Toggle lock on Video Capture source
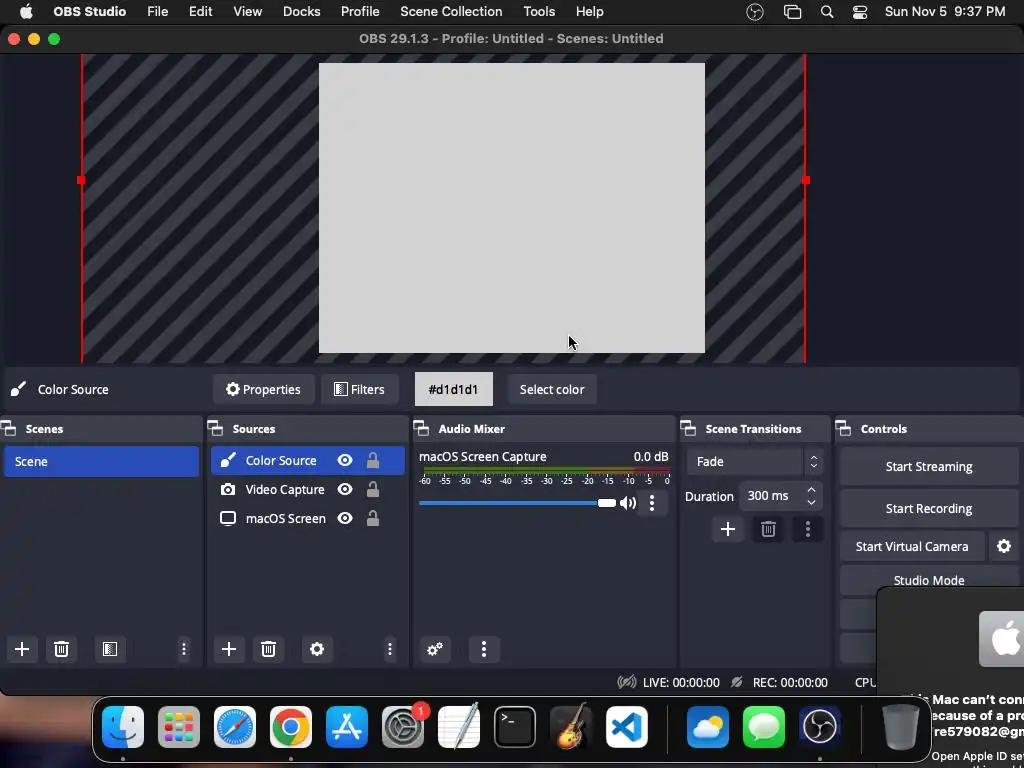This screenshot has width=1024, height=768. [373, 489]
